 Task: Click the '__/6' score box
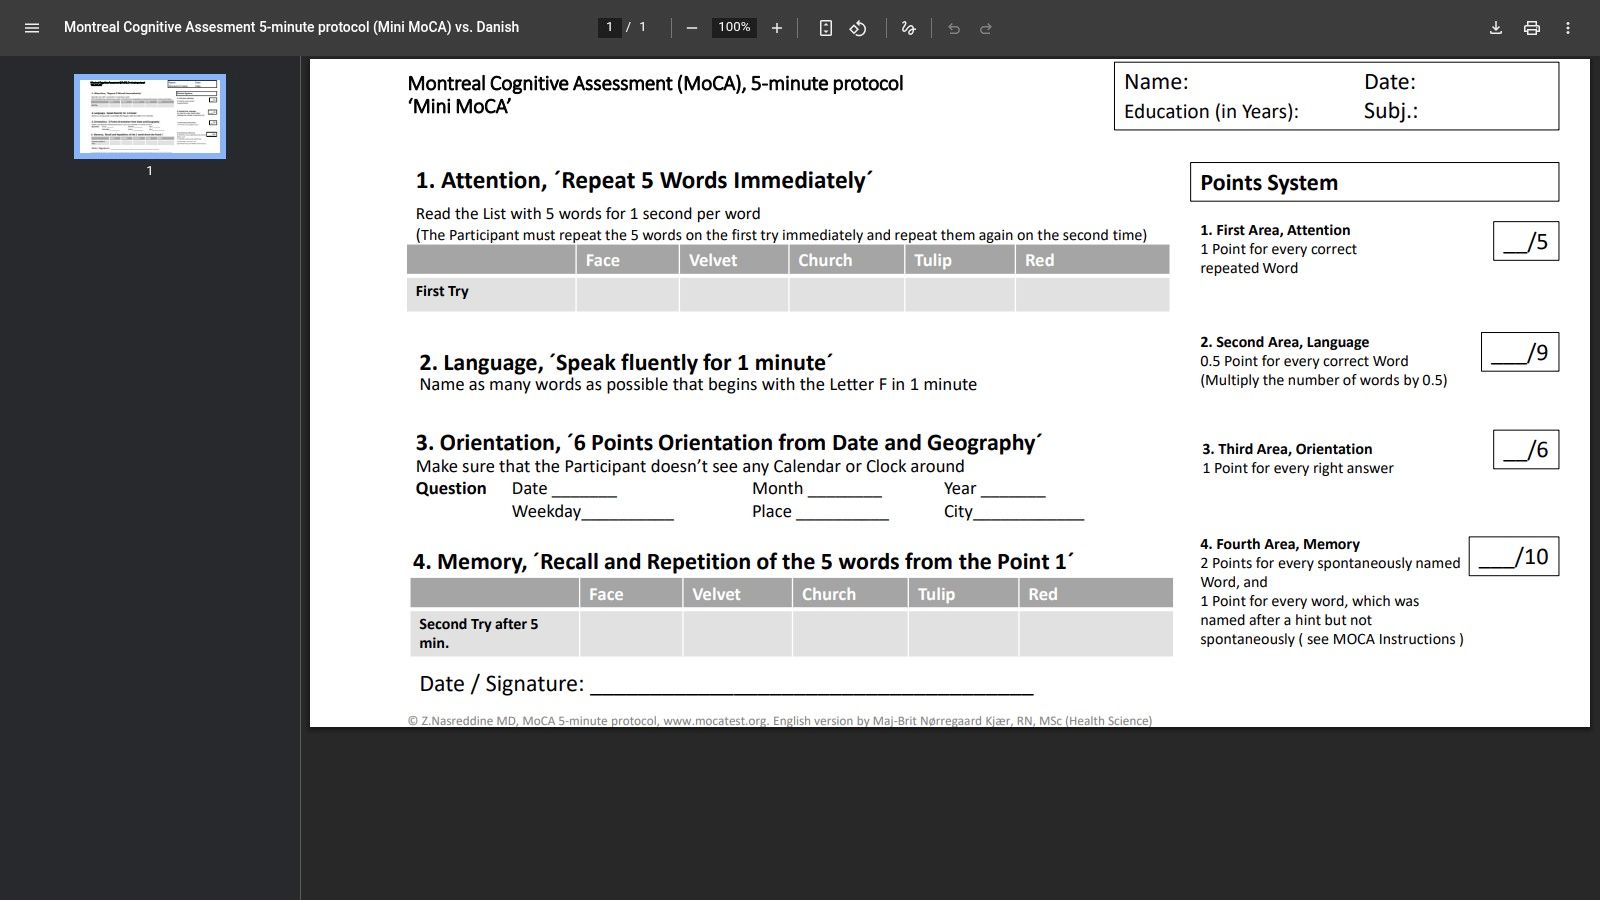click(x=1526, y=450)
